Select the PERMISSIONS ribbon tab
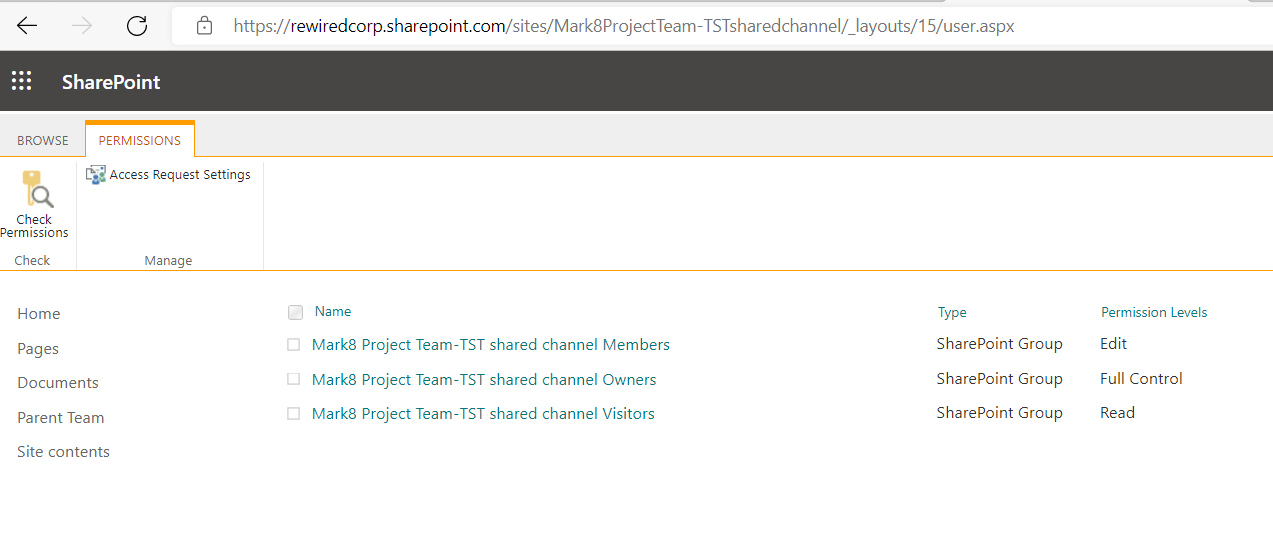Image resolution: width=1273 pixels, height=537 pixels. [140, 141]
